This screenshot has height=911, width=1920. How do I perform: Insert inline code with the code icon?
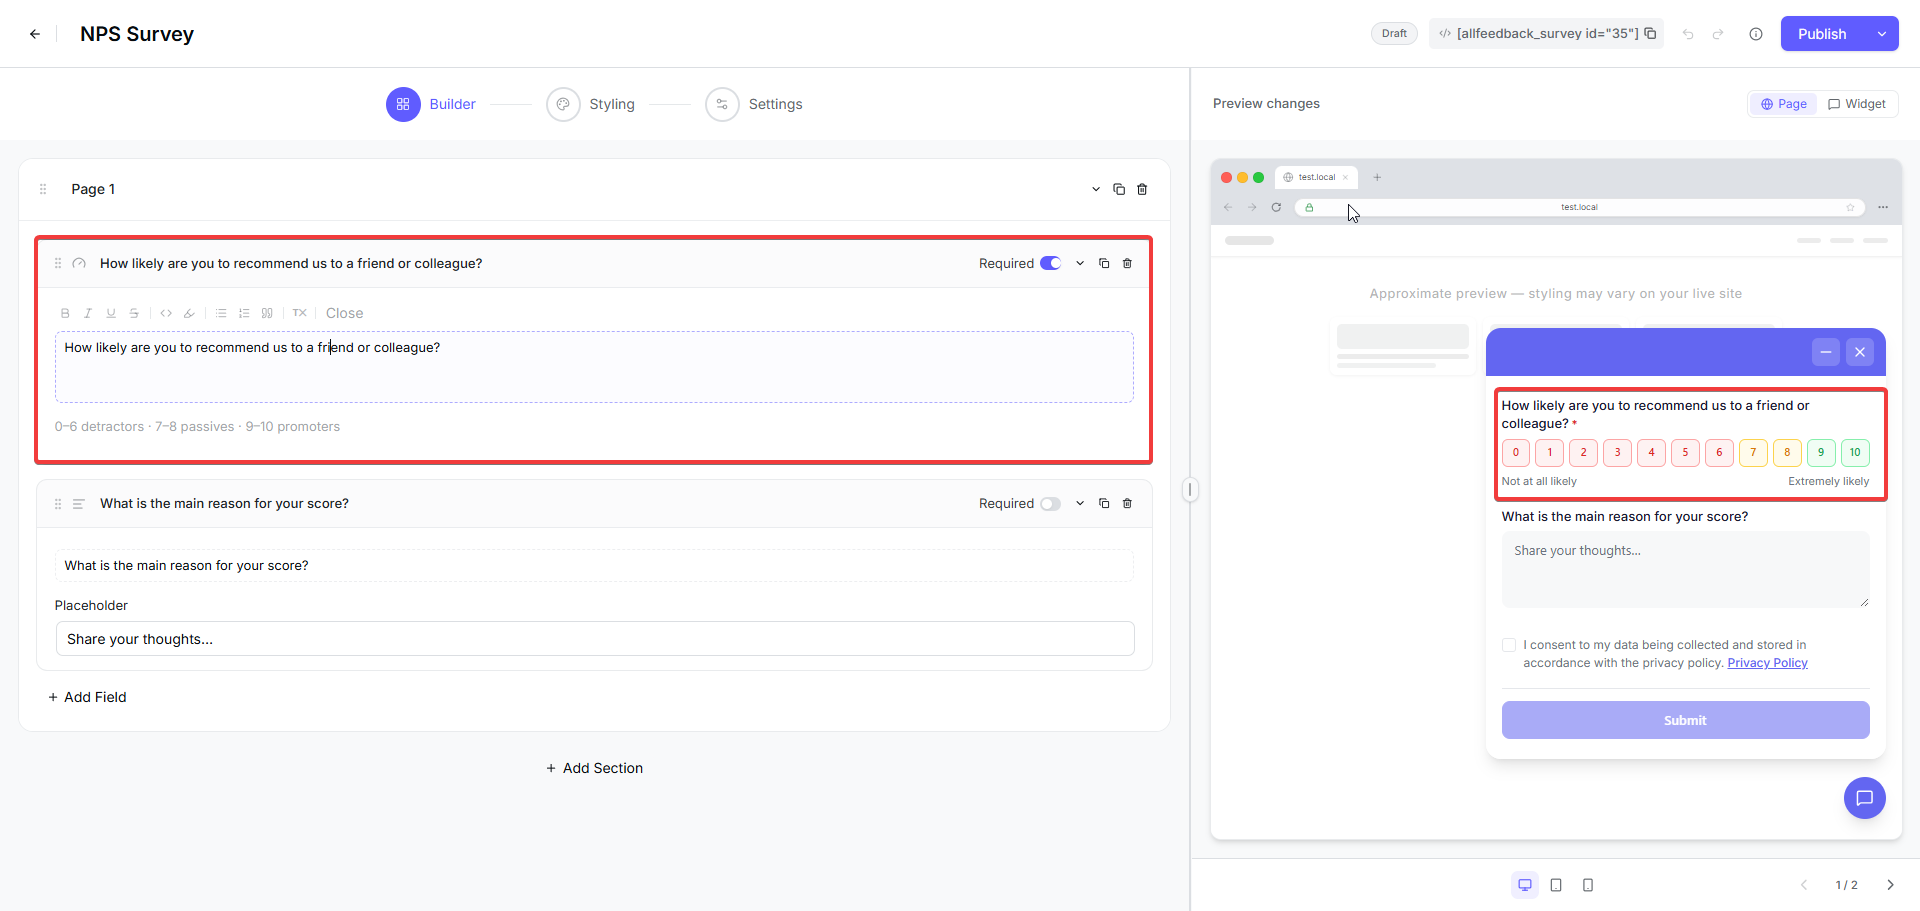[166, 313]
